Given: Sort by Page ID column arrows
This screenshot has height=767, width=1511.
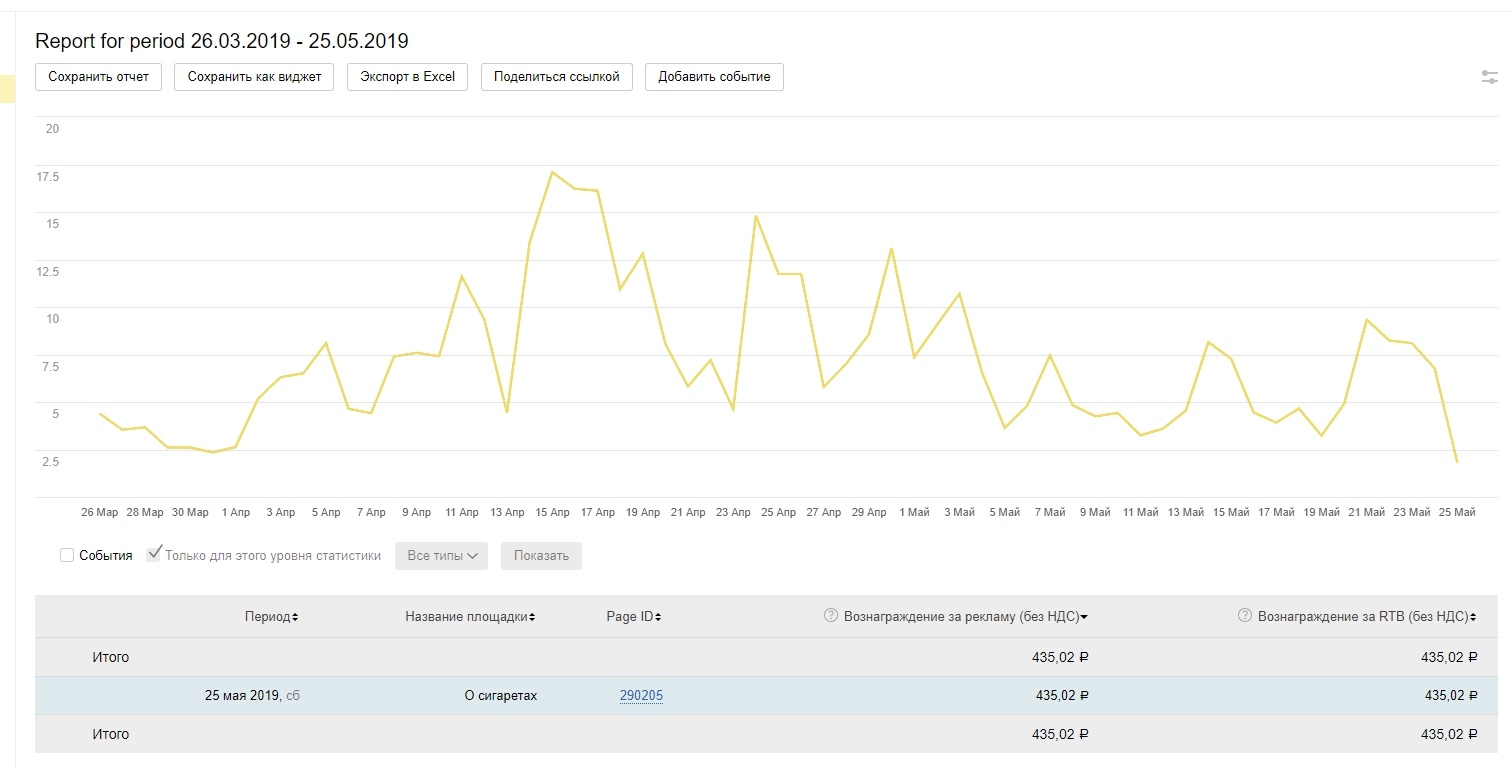Looking at the screenshot, I should [658, 617].
